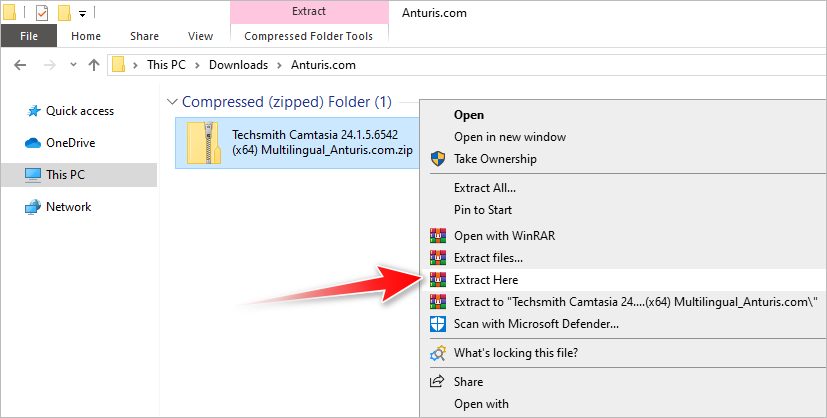
Task: Click the Properties checkmark icon in title bar
Action: (x=41, y=13)
